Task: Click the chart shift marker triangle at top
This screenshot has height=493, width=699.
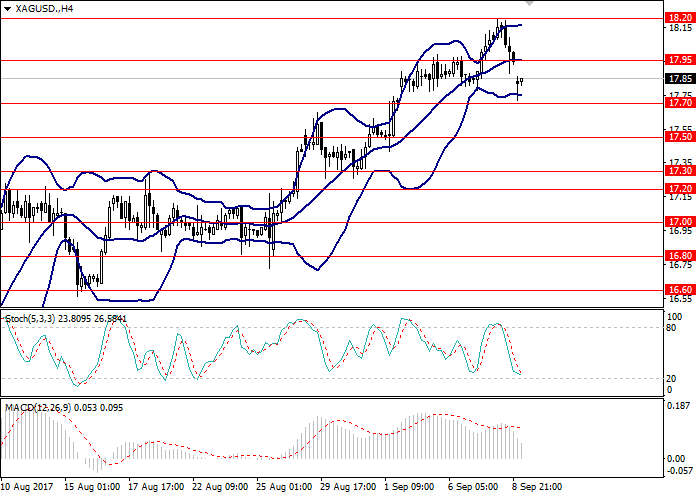Action: [529, 3]
